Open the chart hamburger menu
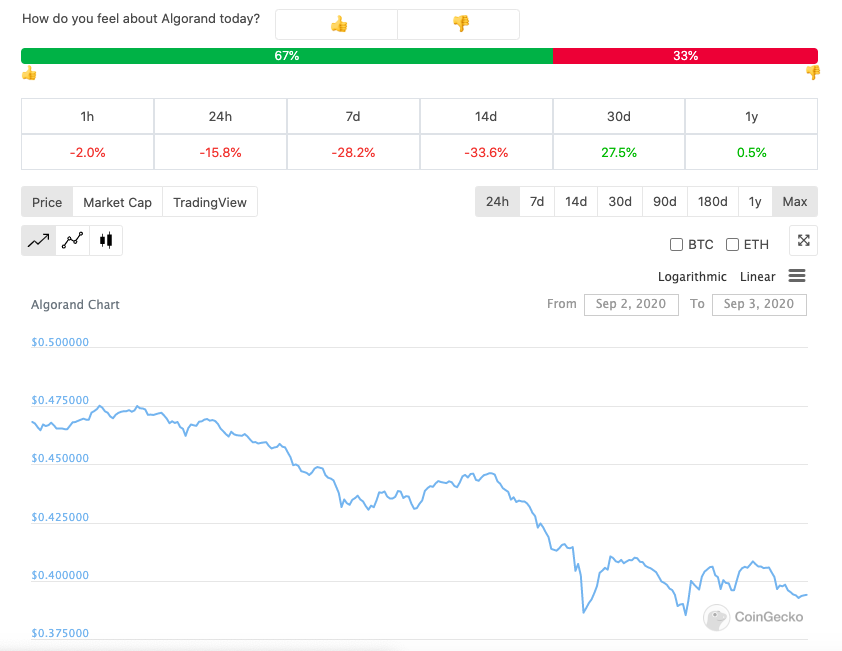Screen dimensions: 842x651 click(797, 276)
